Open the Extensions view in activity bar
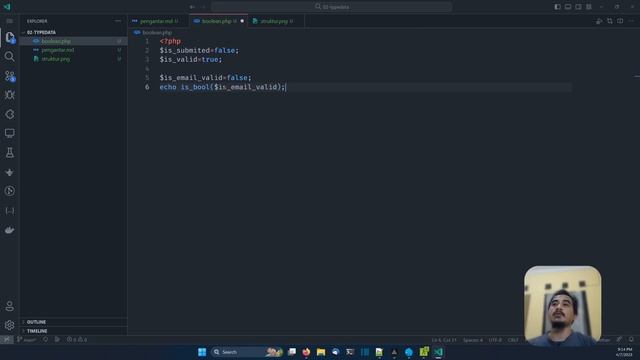 coord(10,114)
